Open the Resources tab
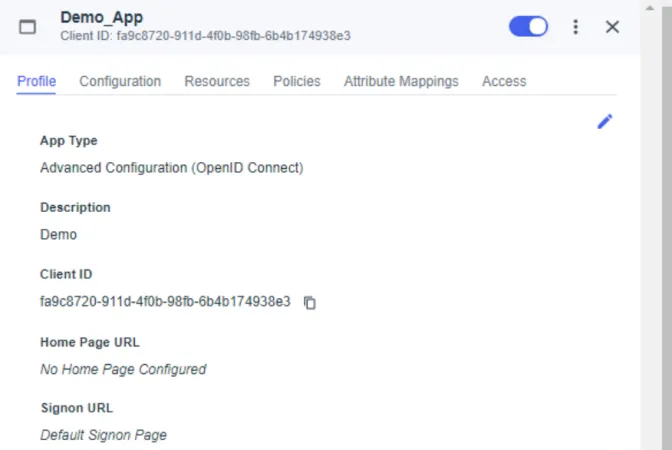This screenshot has height=450, width=672. point(217,81)
